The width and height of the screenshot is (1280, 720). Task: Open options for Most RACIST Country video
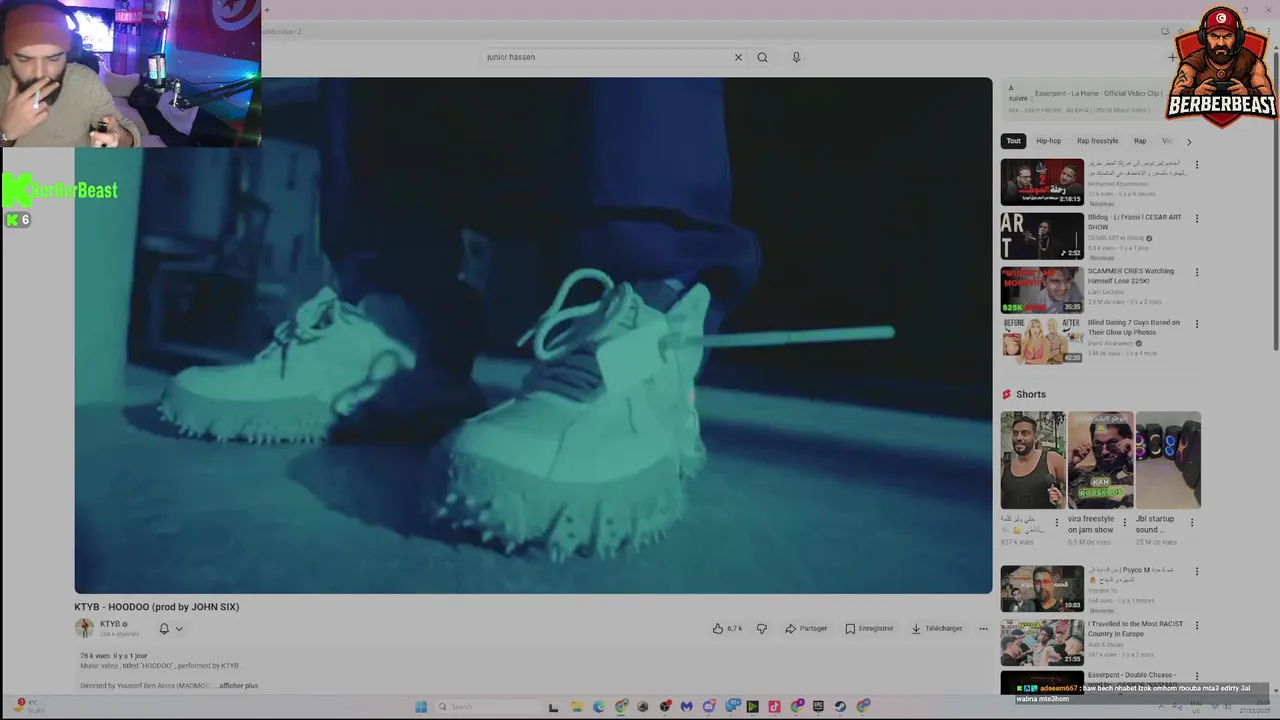tap(1197, 625)
